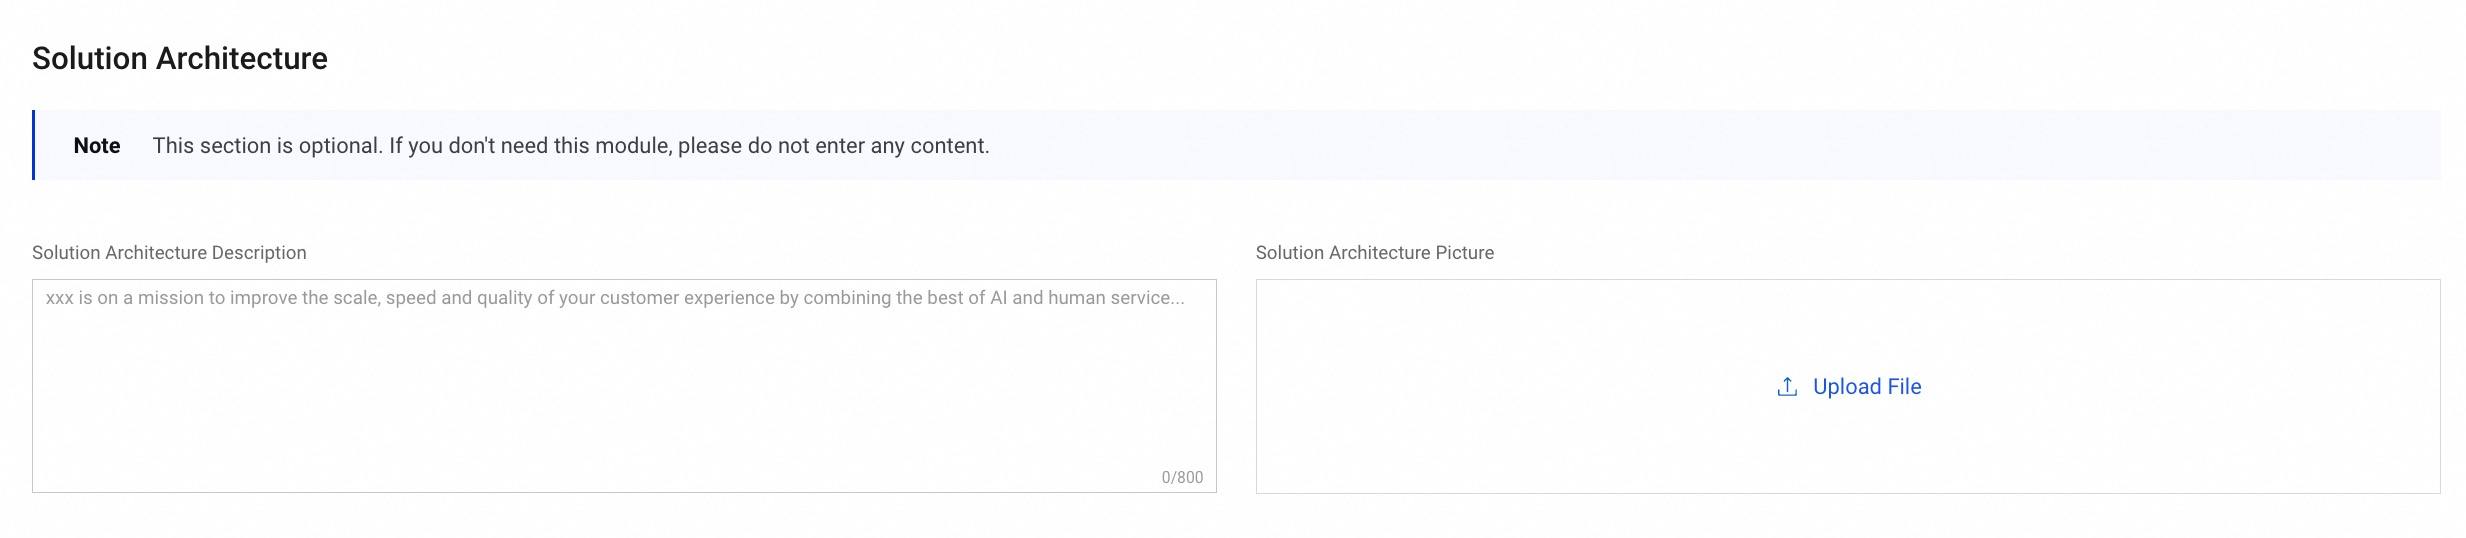
Task: Click the upload arrow icon
Action: [x=1786, y=387]
